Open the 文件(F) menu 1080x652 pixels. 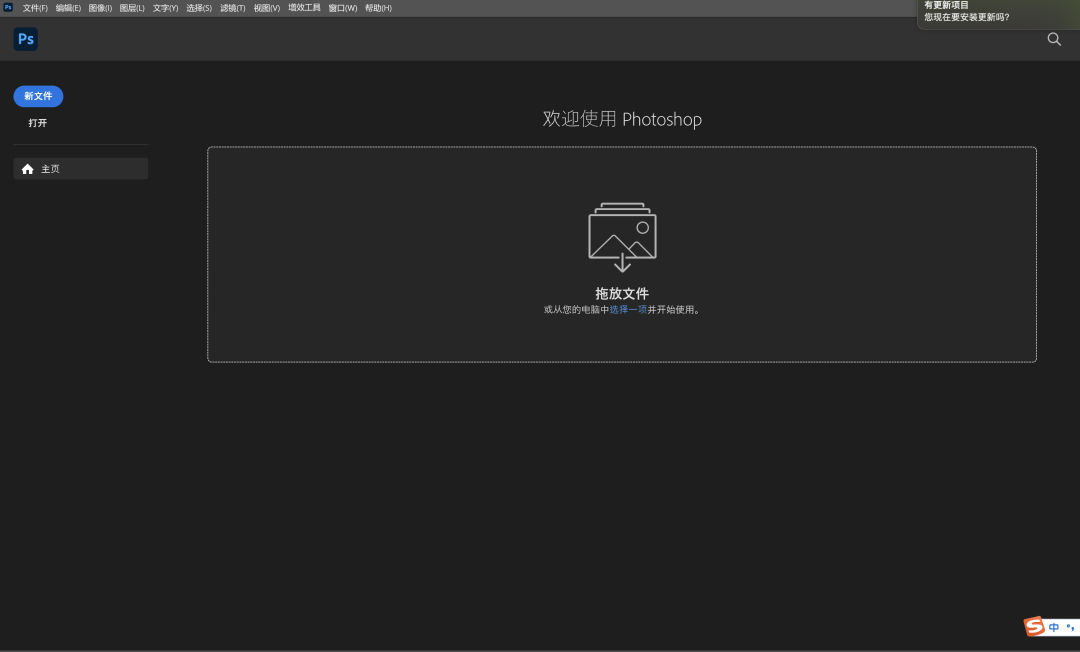[x=35, y=8]
